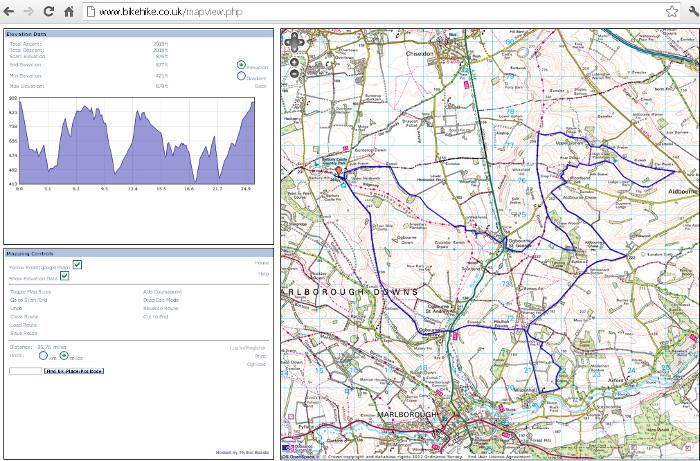Click the Help link
Viewport: 700px width, 461px height.
[x=263, y=273]
